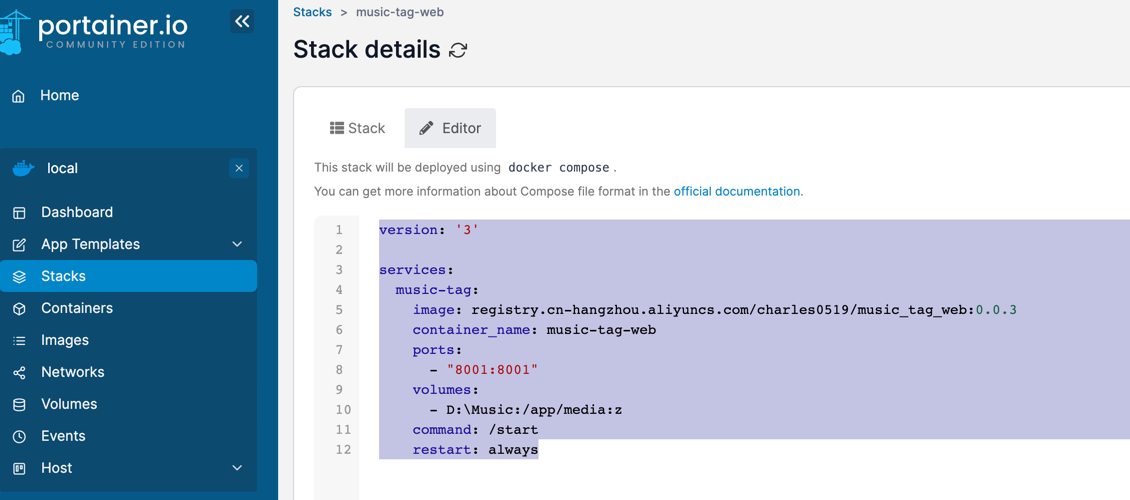This screenshot has width=1130, height=500.
Task: Open Images in the sidebar
Action: point(65,340)
